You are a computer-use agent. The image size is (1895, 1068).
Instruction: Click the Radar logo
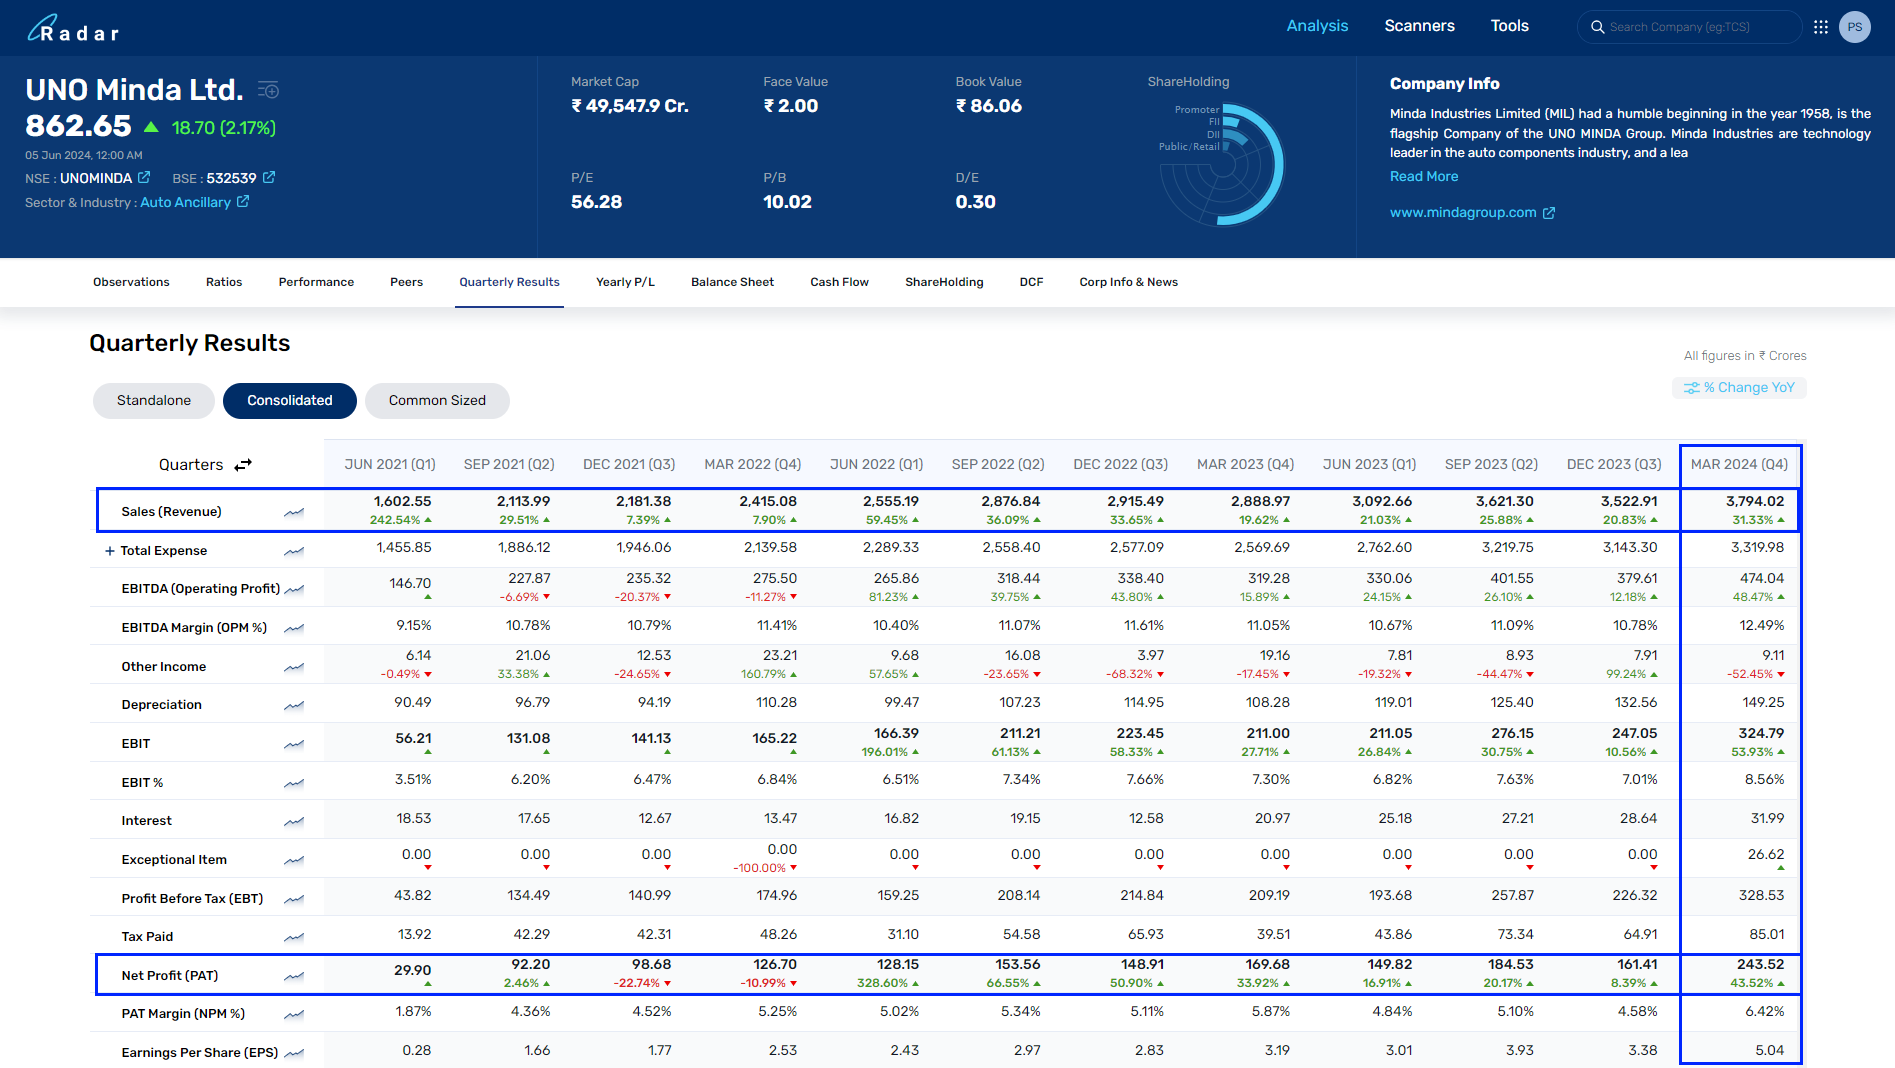73,28
